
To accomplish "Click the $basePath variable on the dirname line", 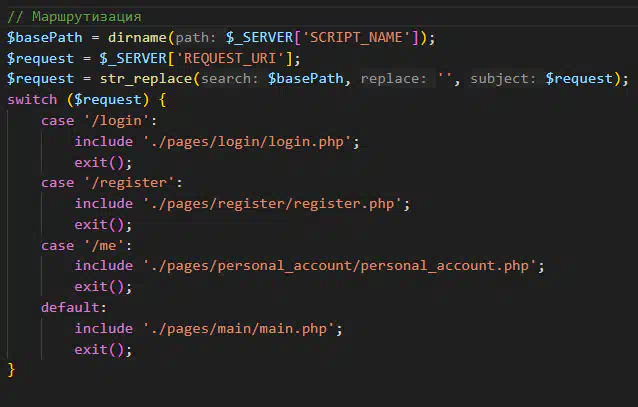I will [45, 37].
